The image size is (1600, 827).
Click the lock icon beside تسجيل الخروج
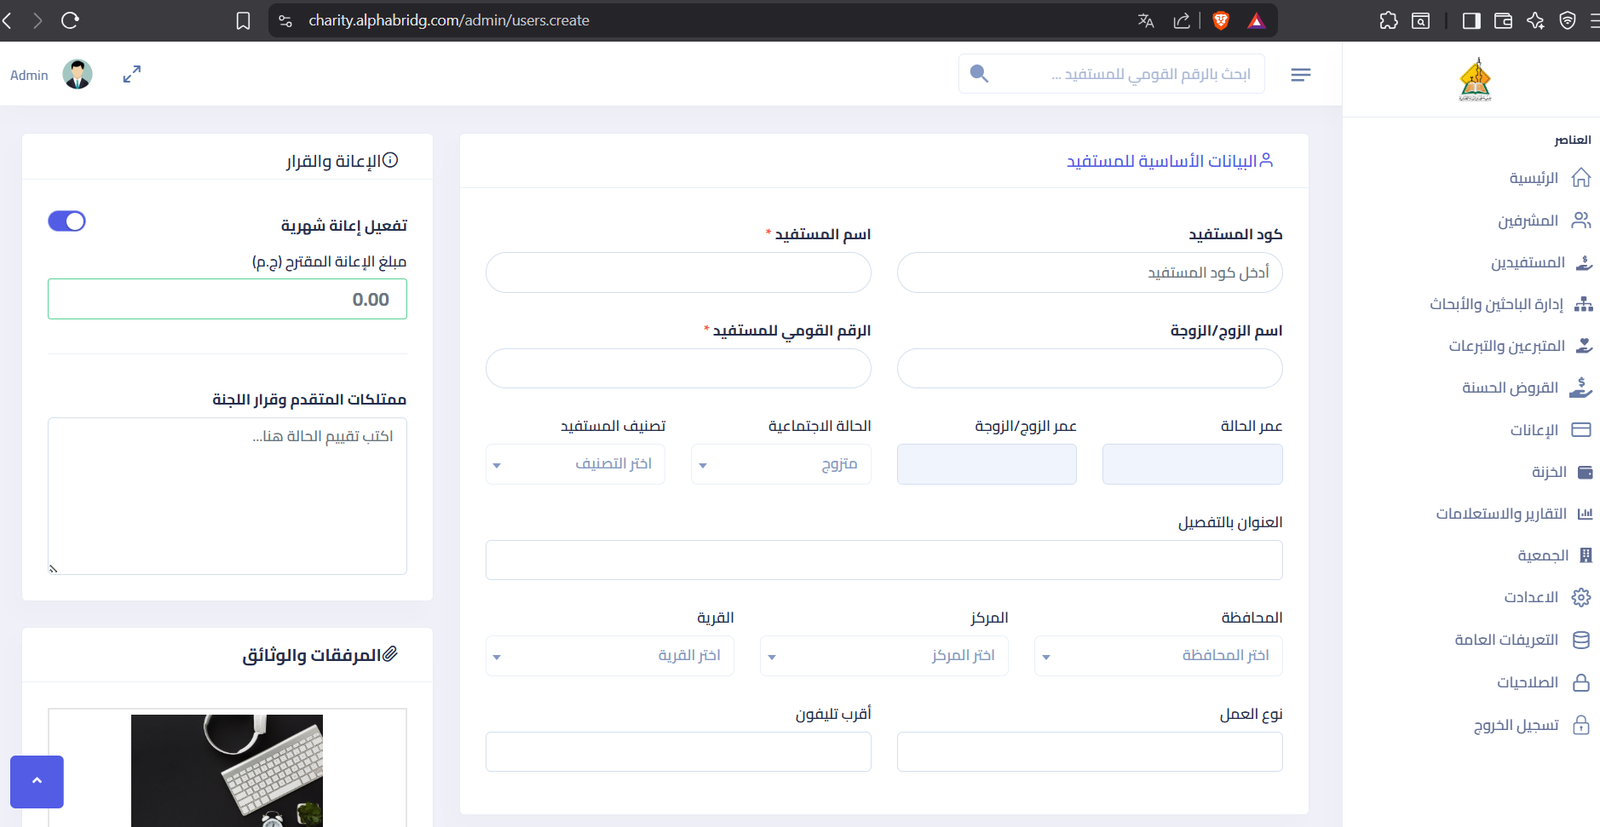point(1581,725)
